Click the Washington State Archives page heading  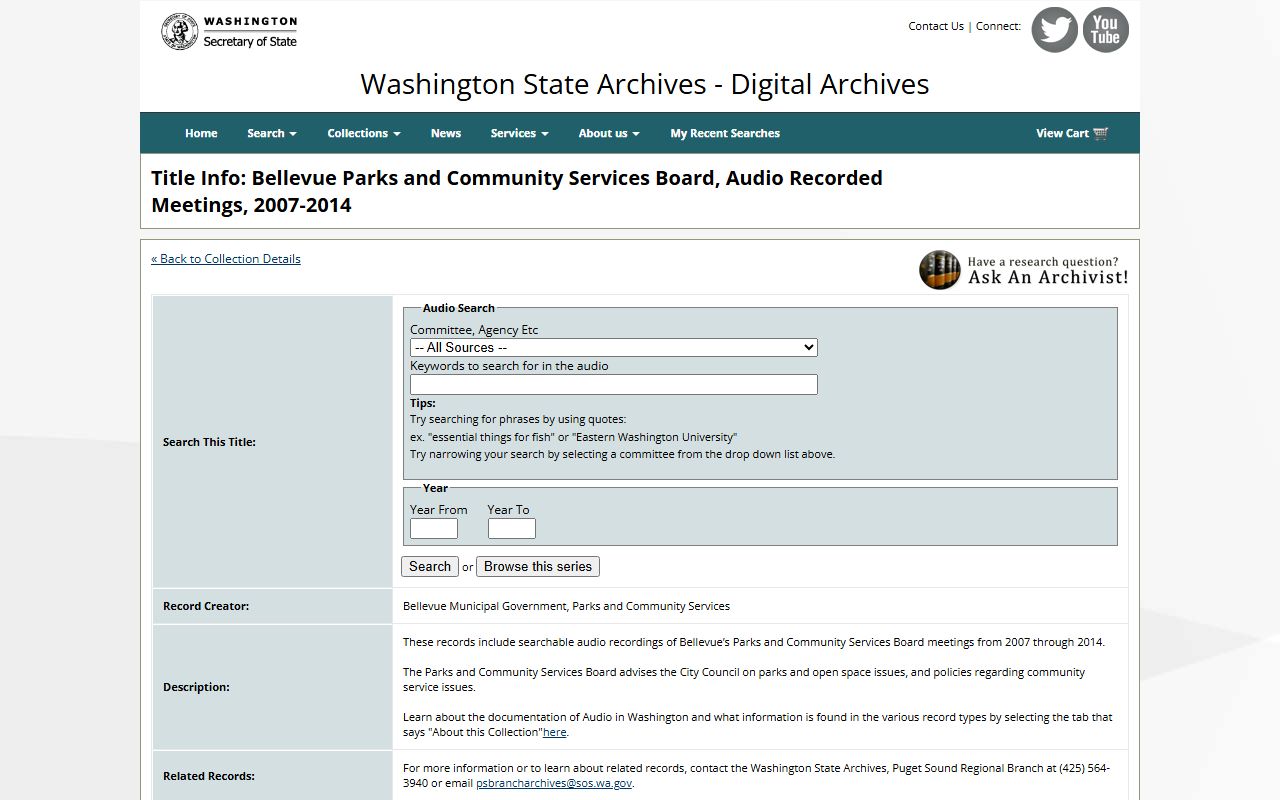point(645,84)
